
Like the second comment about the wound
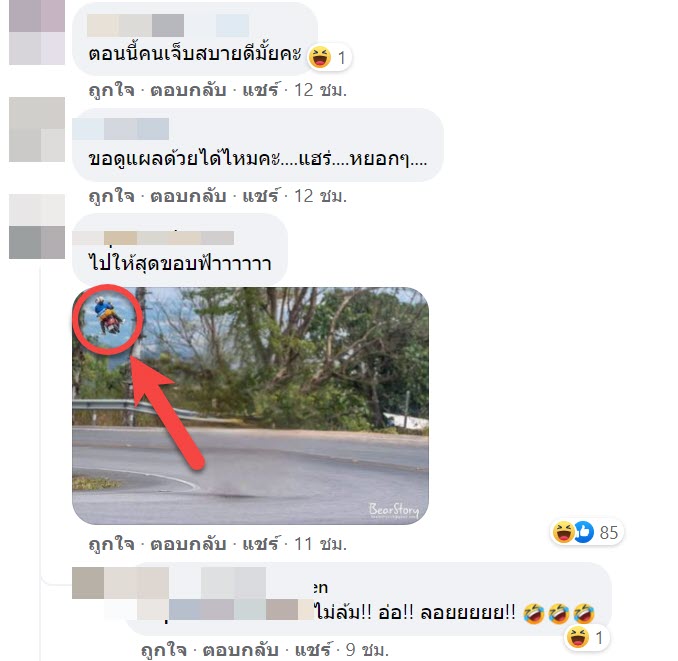coord(112,196)
